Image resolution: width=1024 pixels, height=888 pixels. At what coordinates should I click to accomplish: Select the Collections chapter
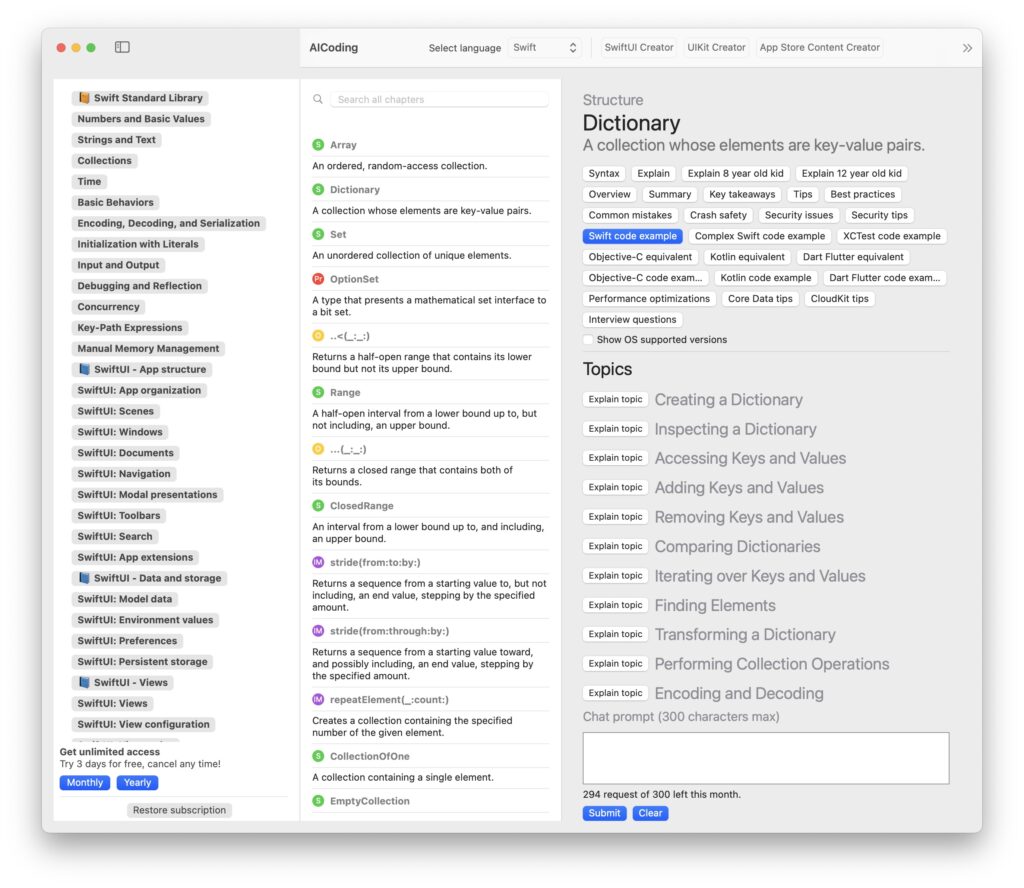(104, 161)
